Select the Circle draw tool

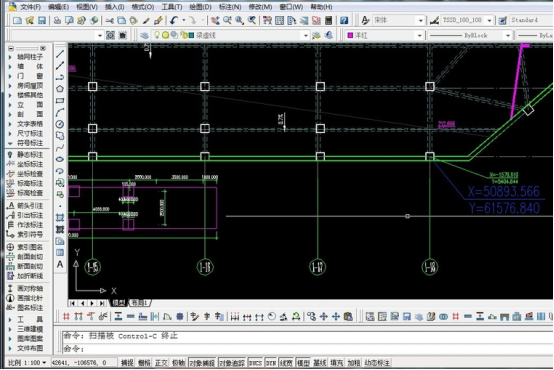point(60,124)
